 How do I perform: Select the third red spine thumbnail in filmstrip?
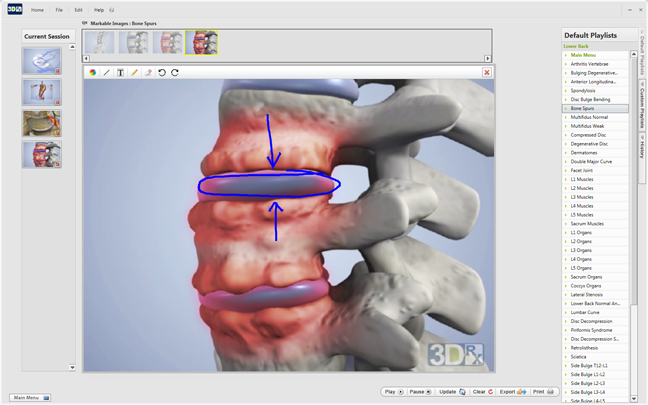(x=167, y=42)
